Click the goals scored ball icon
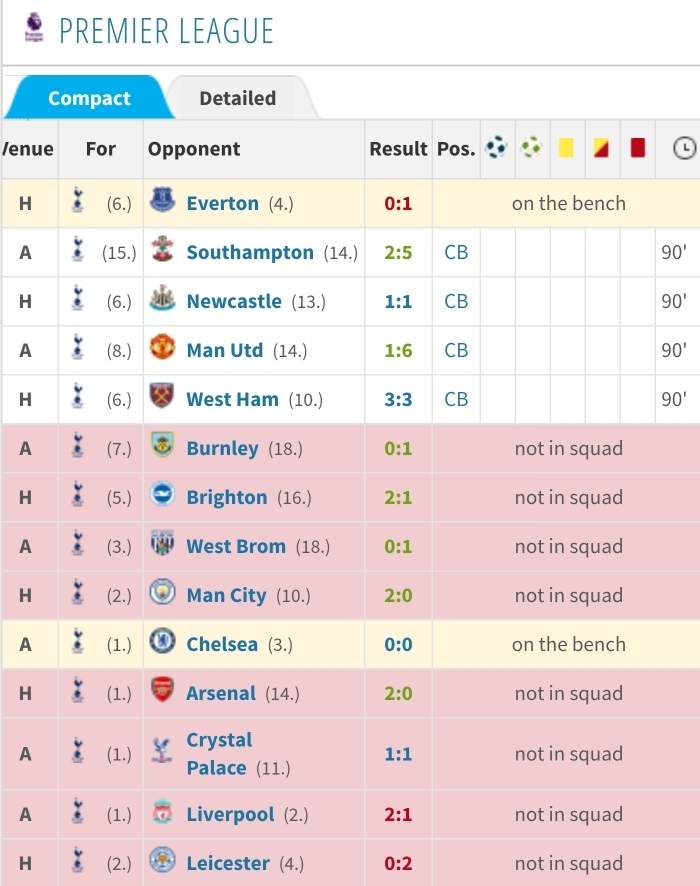 (x=496, y=149)
